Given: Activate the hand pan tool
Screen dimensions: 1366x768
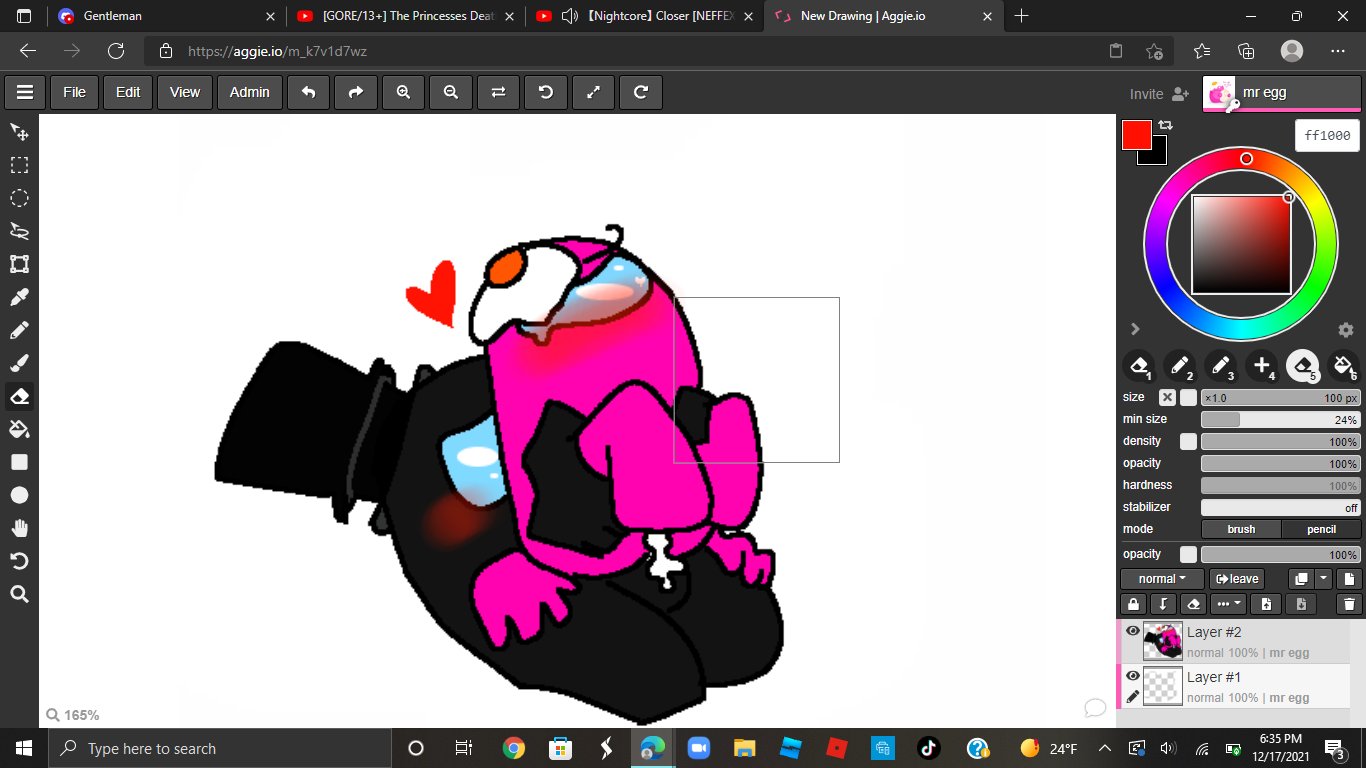Looking at the screenshot, I should click(x=19, y=528).
